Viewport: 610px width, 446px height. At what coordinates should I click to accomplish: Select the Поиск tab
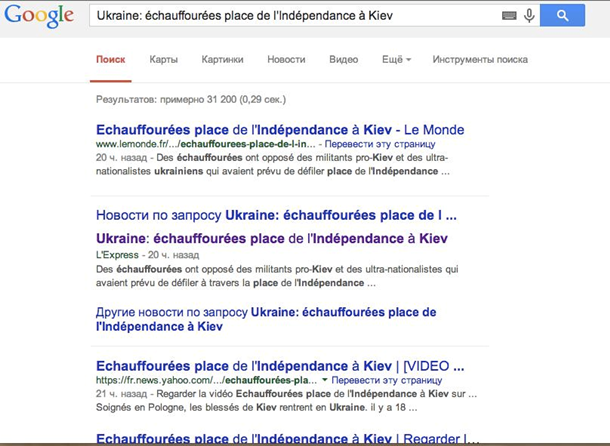(x=110, y=60)
